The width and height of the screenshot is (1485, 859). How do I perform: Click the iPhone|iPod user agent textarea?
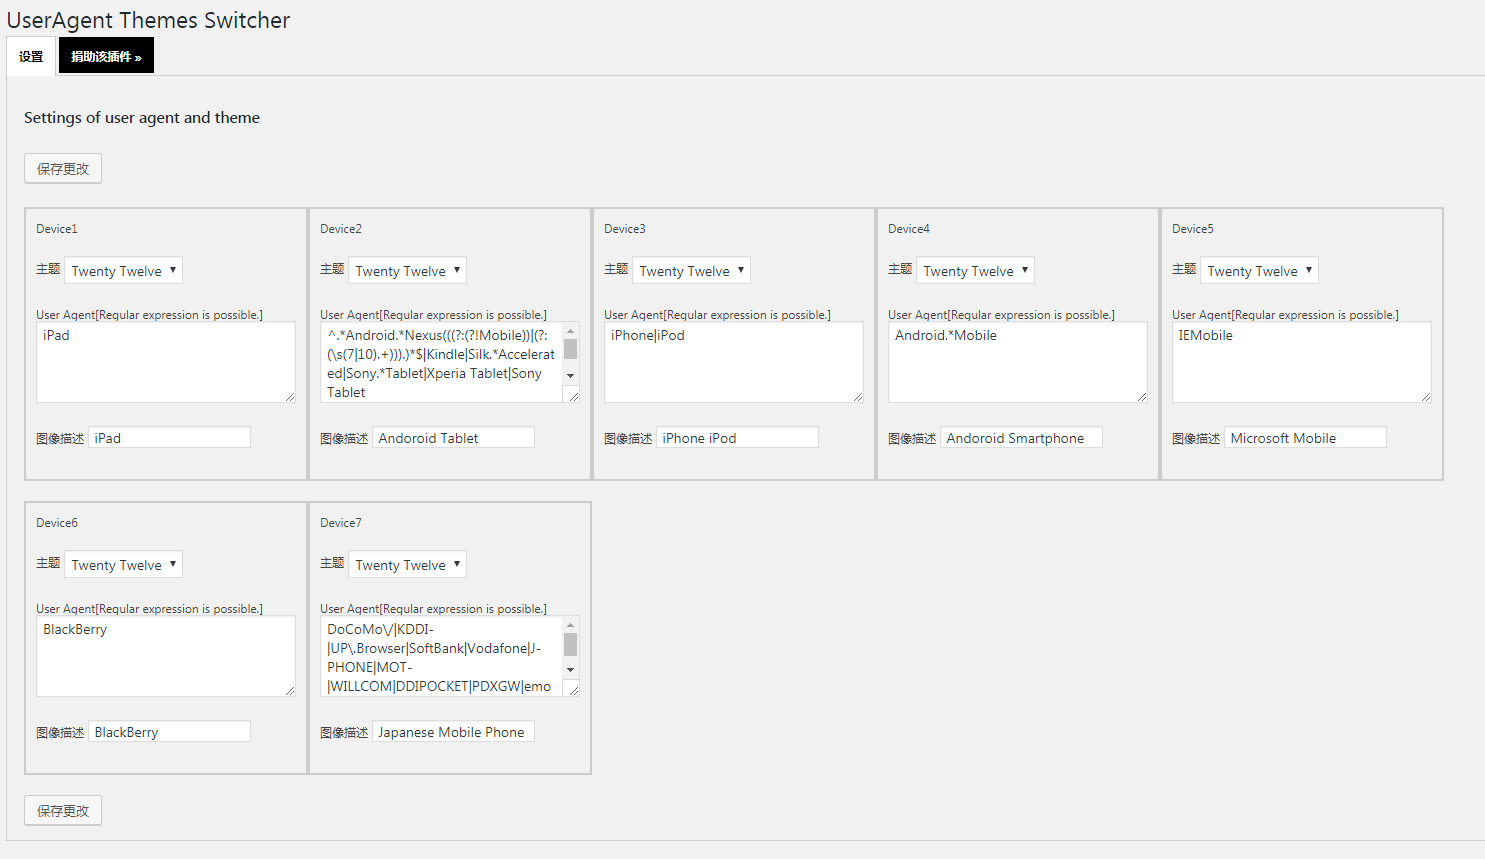tap(734, 362)
